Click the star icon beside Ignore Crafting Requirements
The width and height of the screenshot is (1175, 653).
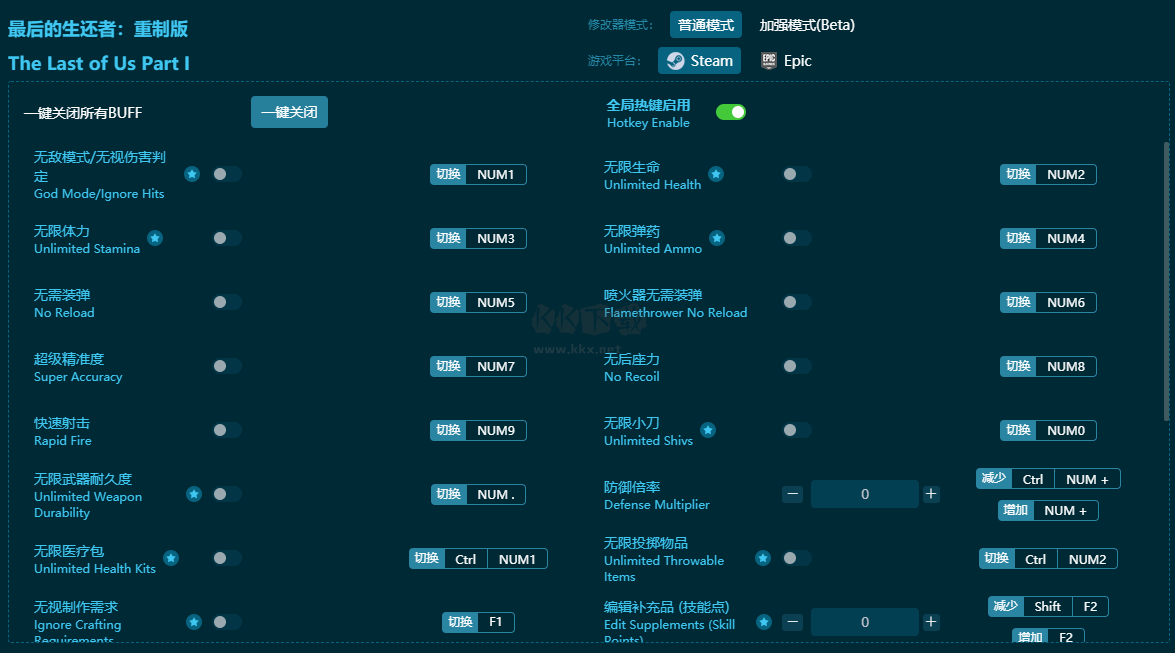point(194,622)
